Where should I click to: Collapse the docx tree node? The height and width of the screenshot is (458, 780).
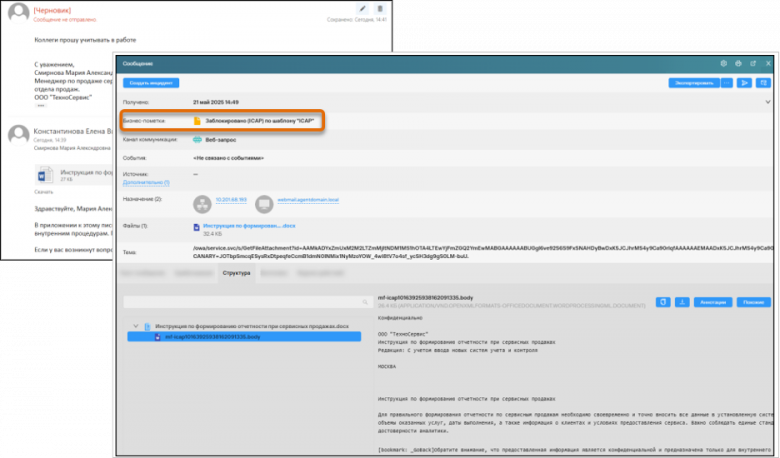pyautogui.click(x=136, y=326)
